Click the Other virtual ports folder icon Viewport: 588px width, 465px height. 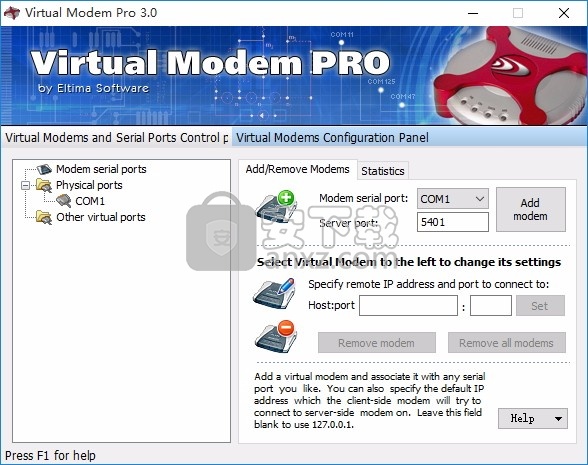44,217
